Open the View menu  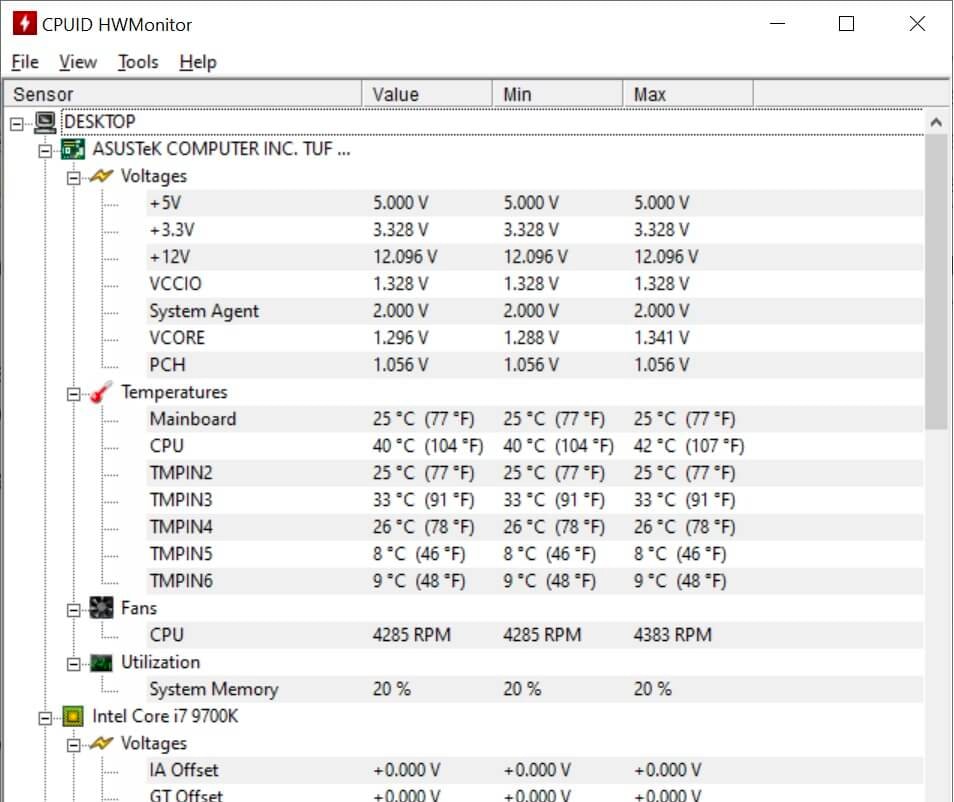point(78,62)
